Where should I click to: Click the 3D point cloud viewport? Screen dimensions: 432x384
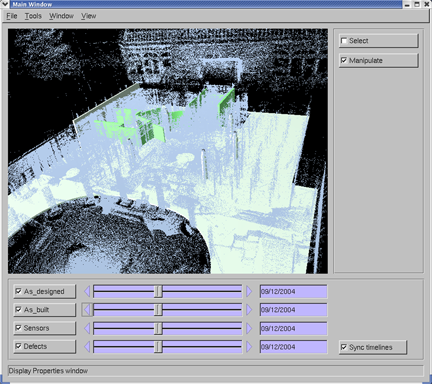pyautogui.click(x=168, y=151)
